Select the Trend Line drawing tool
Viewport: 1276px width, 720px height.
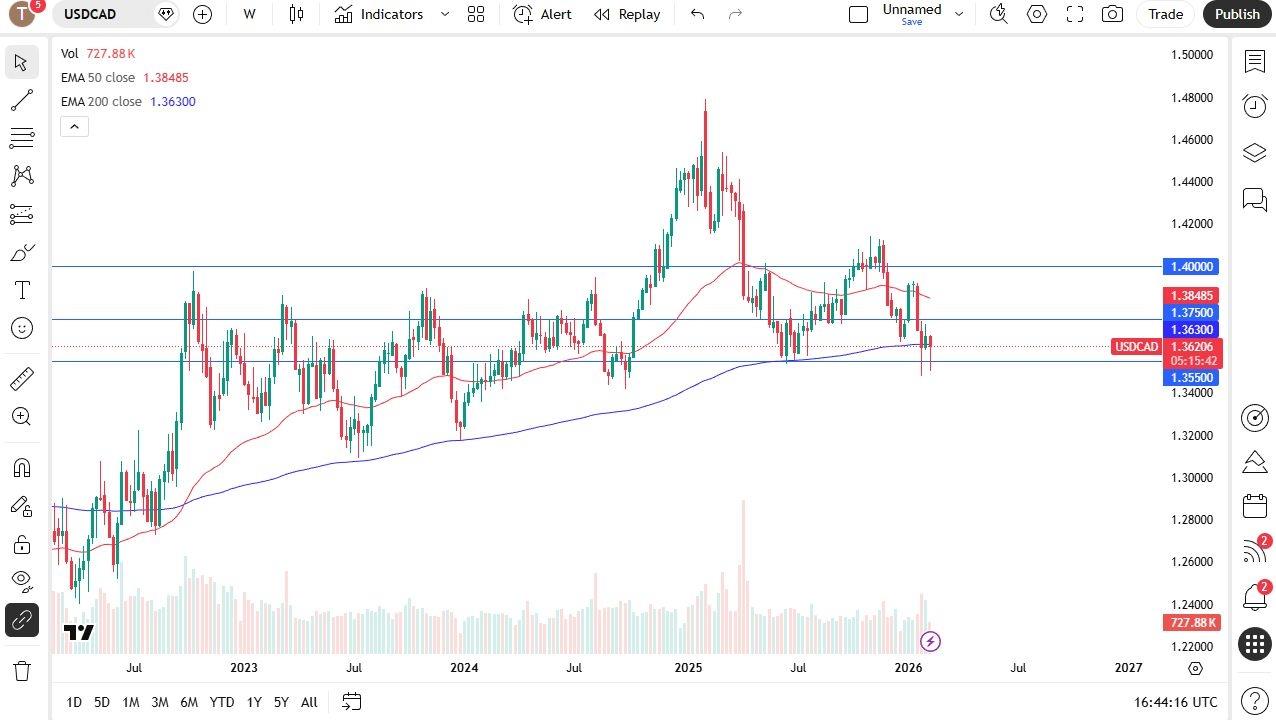pyautogui.click(x=22, y=100)
